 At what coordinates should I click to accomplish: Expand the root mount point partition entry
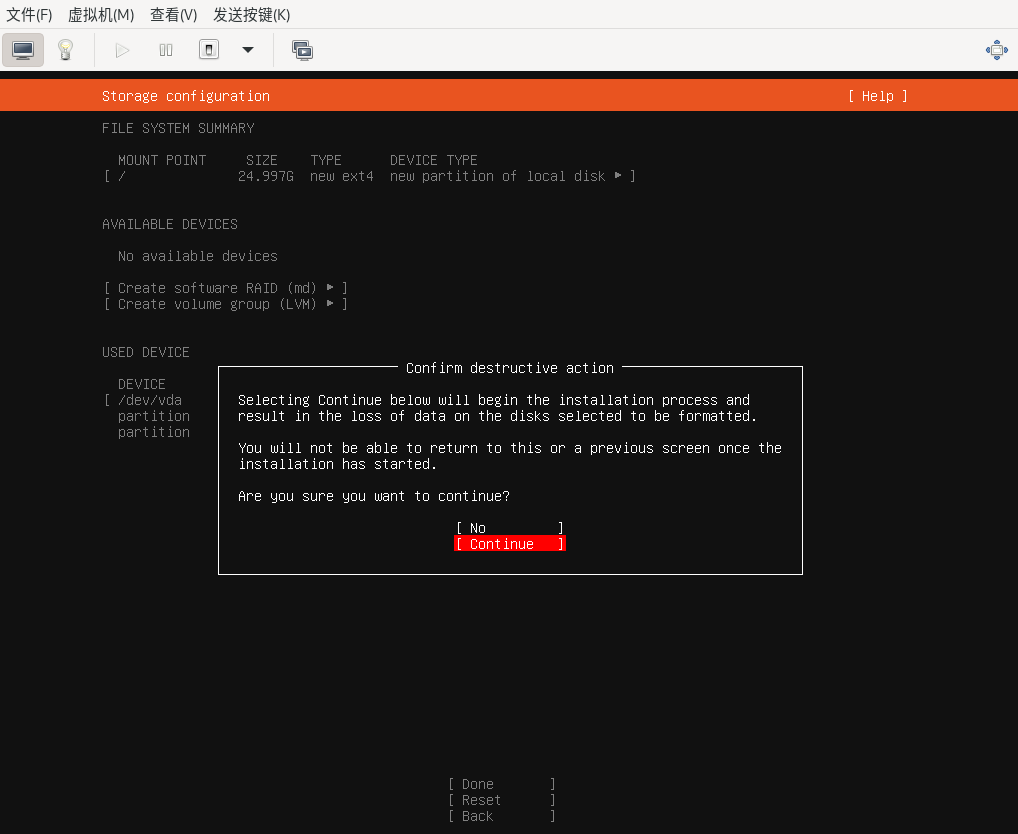pos(370,176)
